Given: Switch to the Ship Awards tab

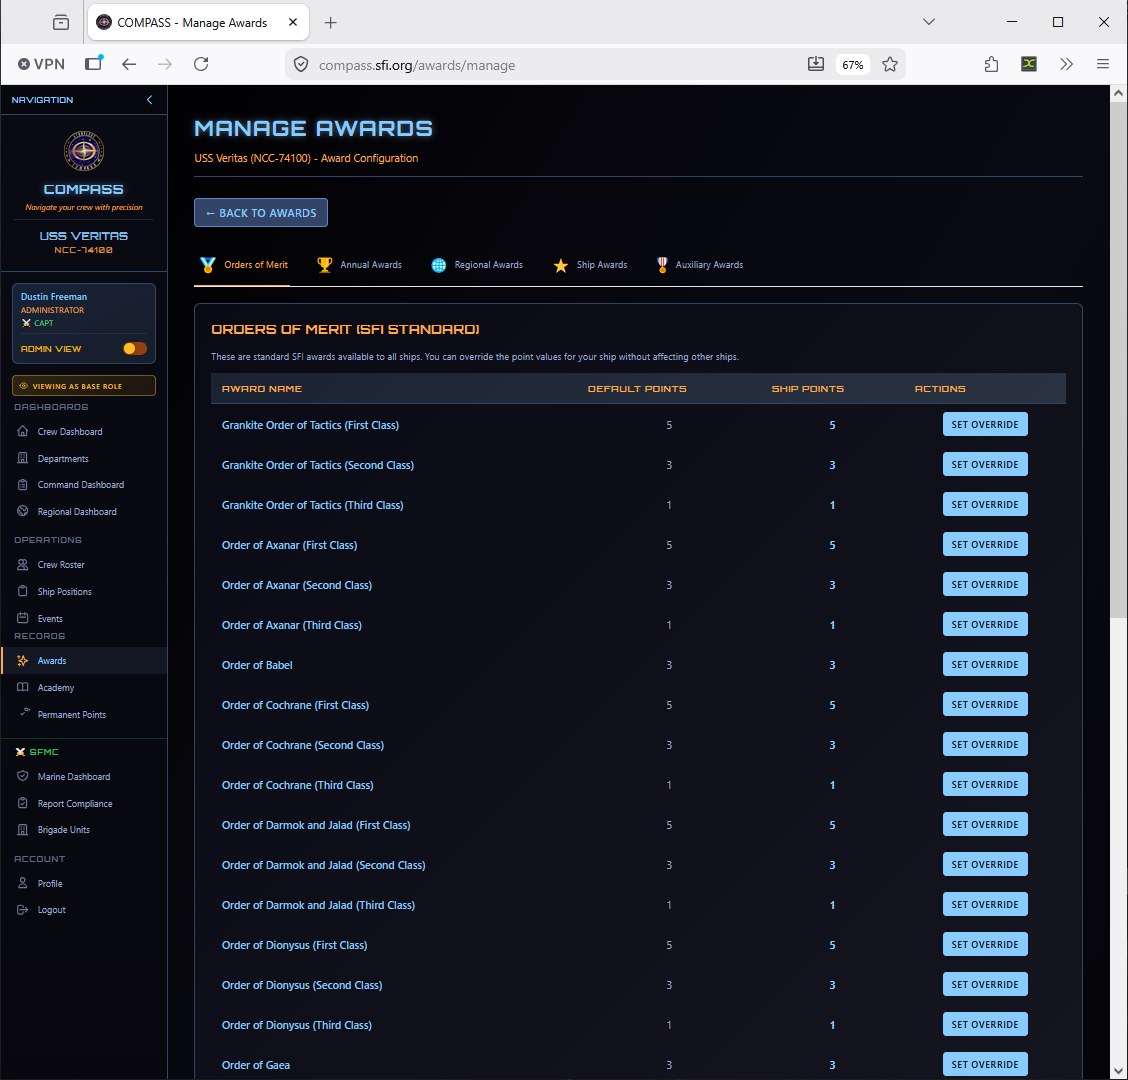Looking at the screenshot, I should coord(590,265).
